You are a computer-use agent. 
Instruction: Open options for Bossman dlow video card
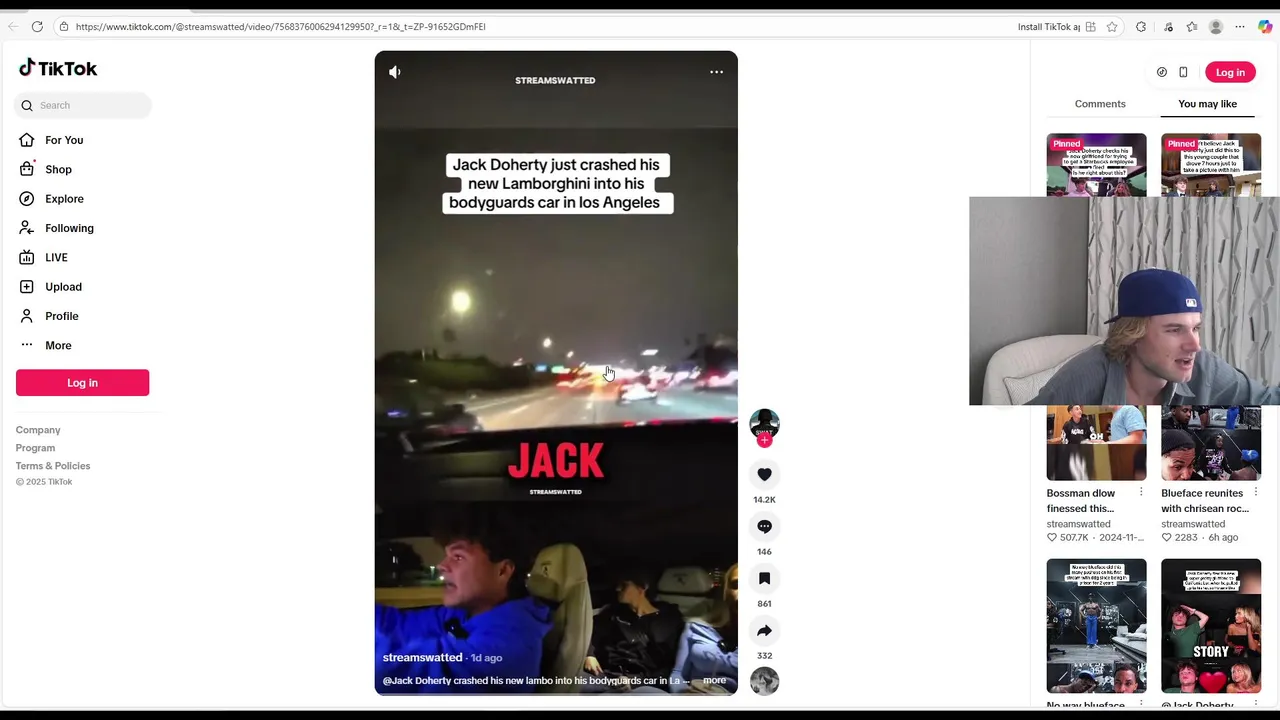pos(1141,493)
